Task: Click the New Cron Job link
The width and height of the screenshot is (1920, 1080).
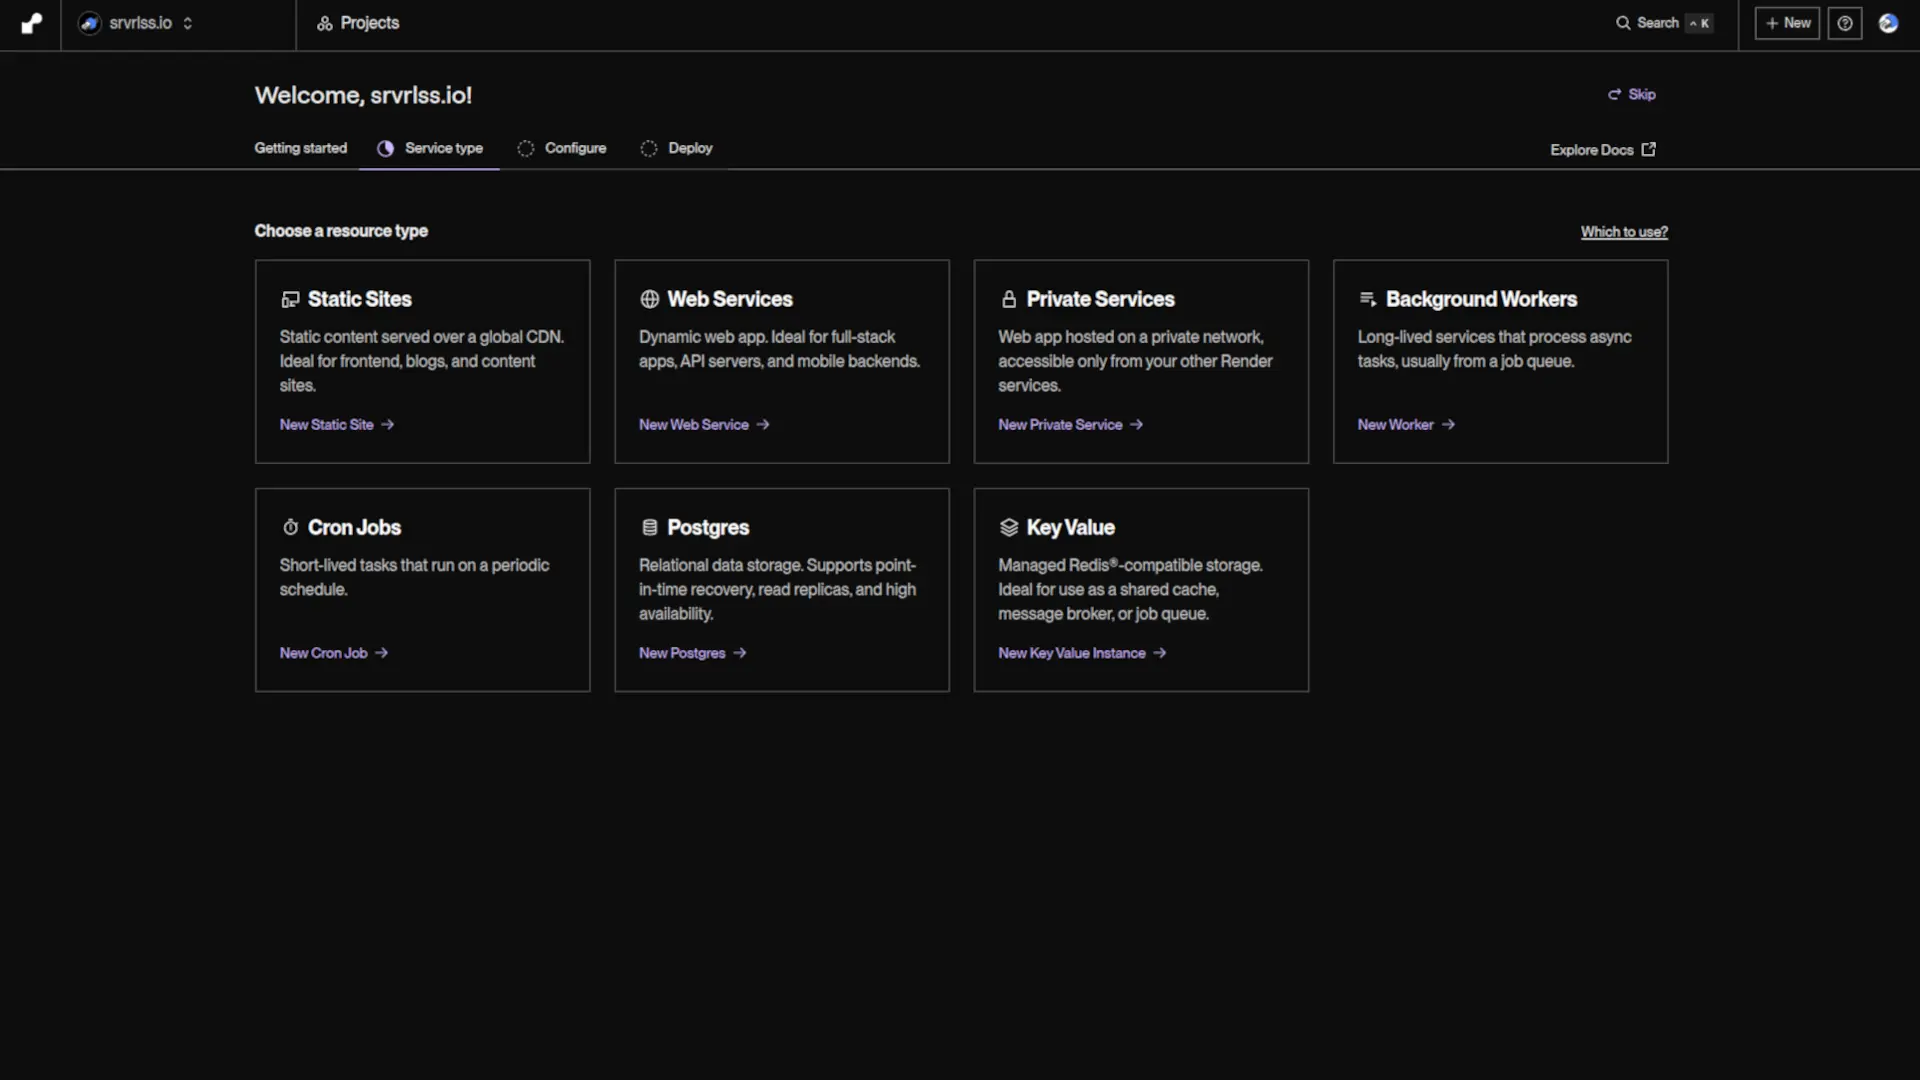Action: click(x=334, y=653)
